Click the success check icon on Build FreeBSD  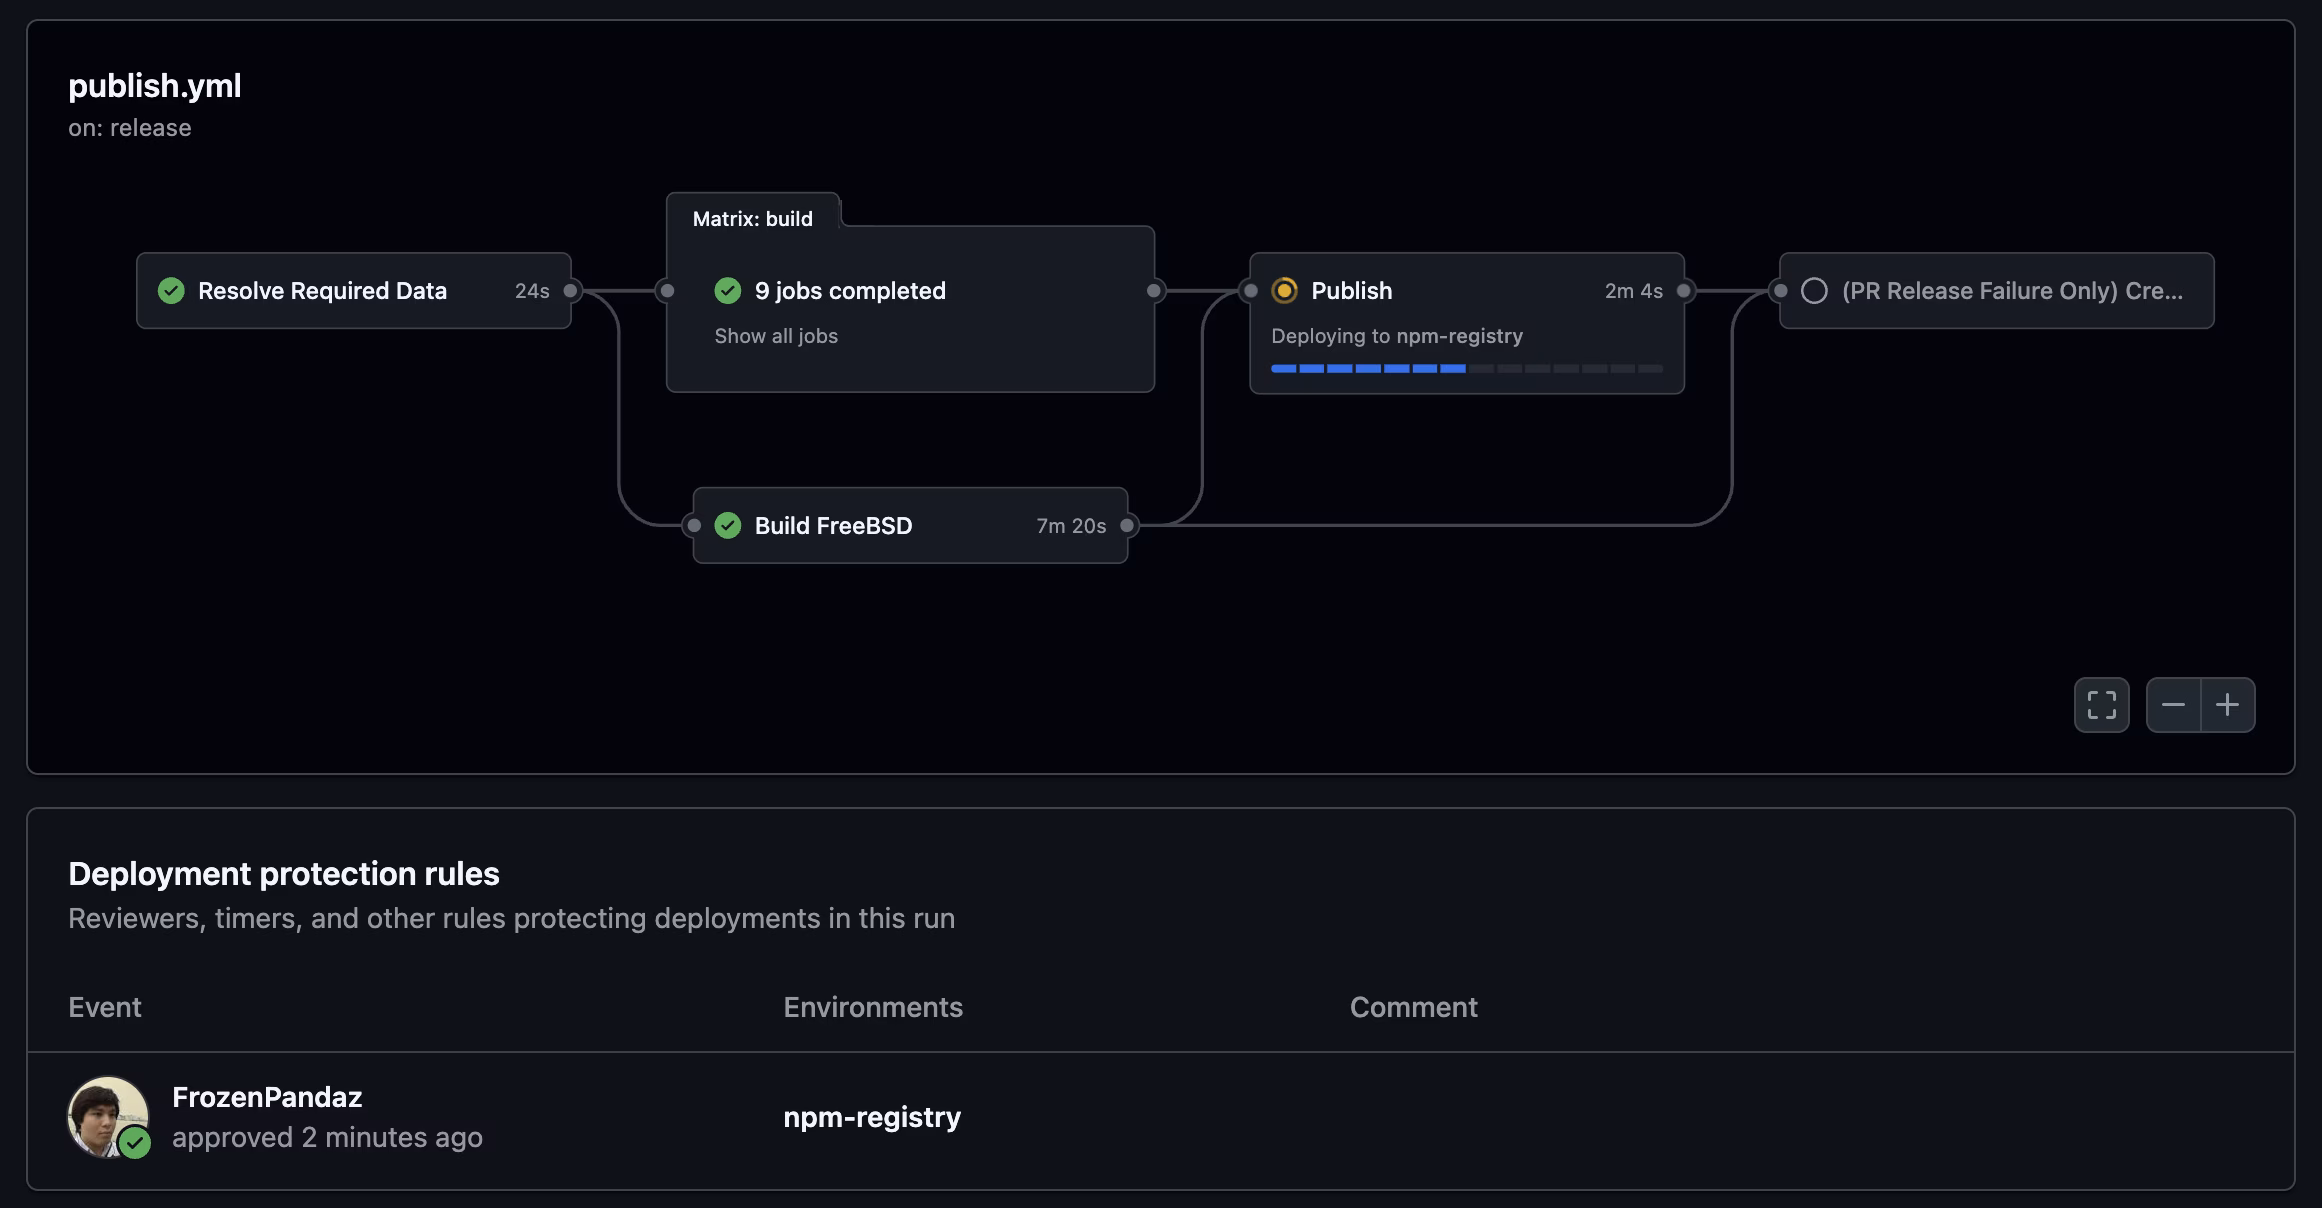[729, 525]
